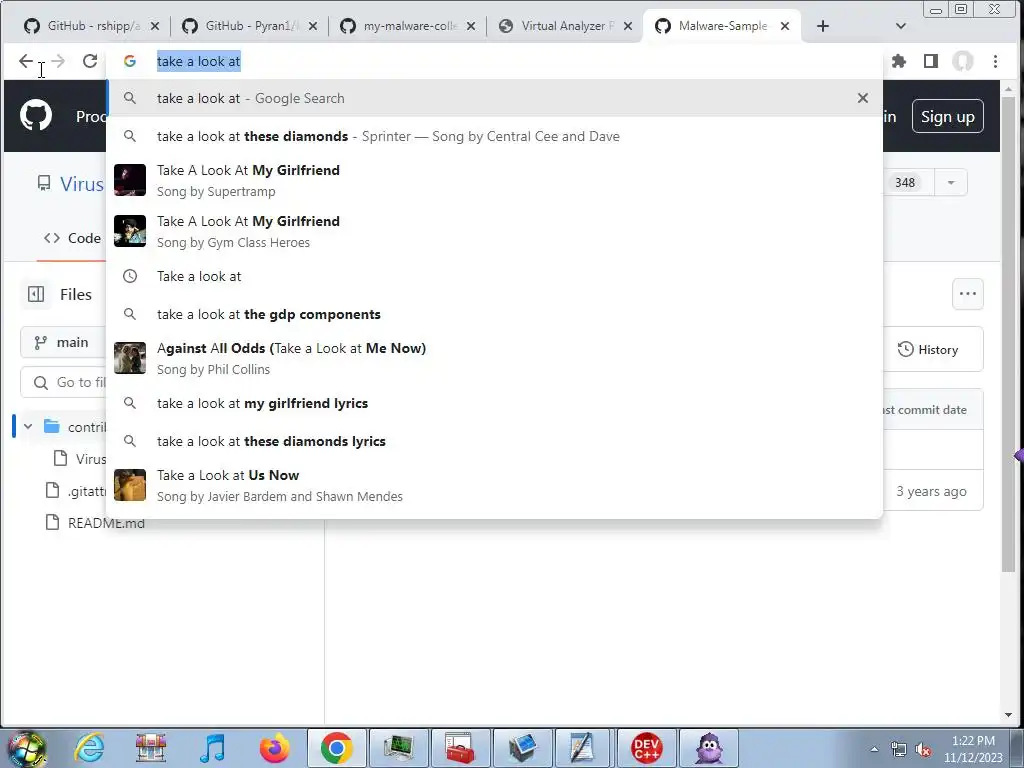Click the Phil Collins album thumbnail
Screen dimensions: 1024x768
pos(130,358)
